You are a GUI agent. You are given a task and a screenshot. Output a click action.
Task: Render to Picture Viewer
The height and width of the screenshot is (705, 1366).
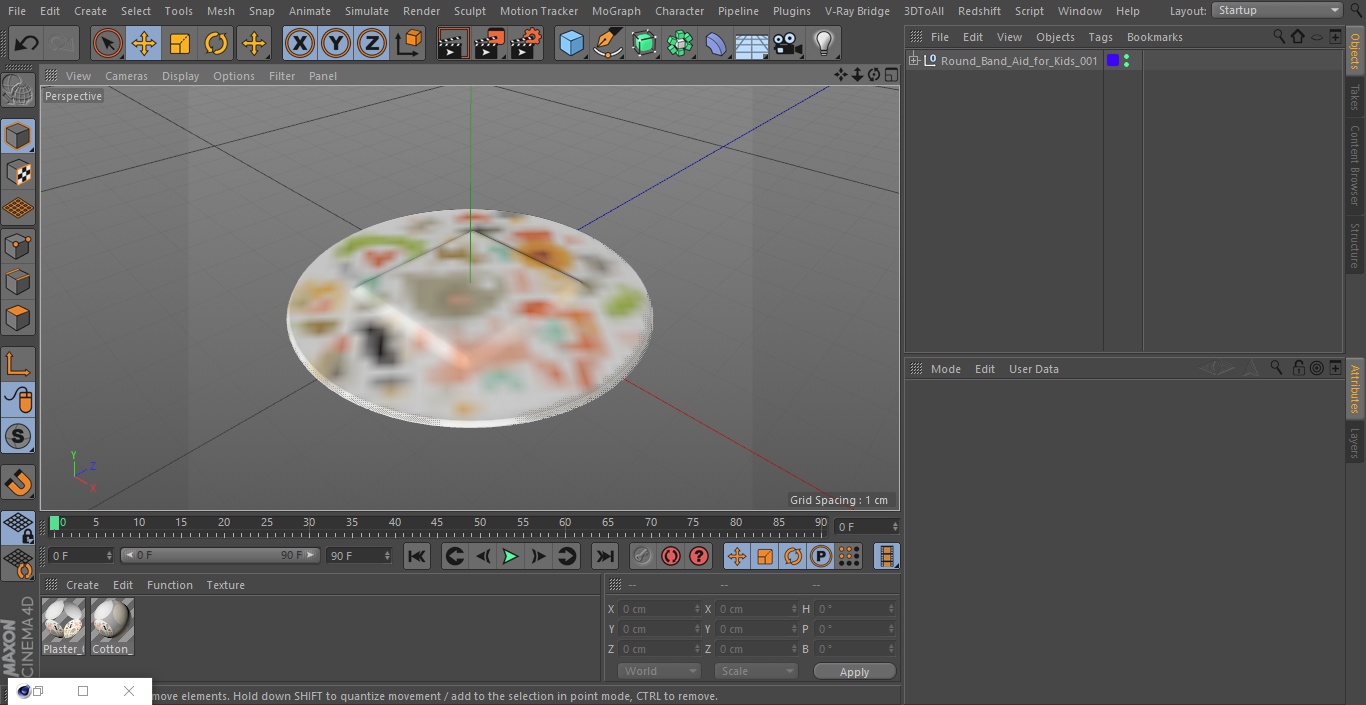click(489, 44)
